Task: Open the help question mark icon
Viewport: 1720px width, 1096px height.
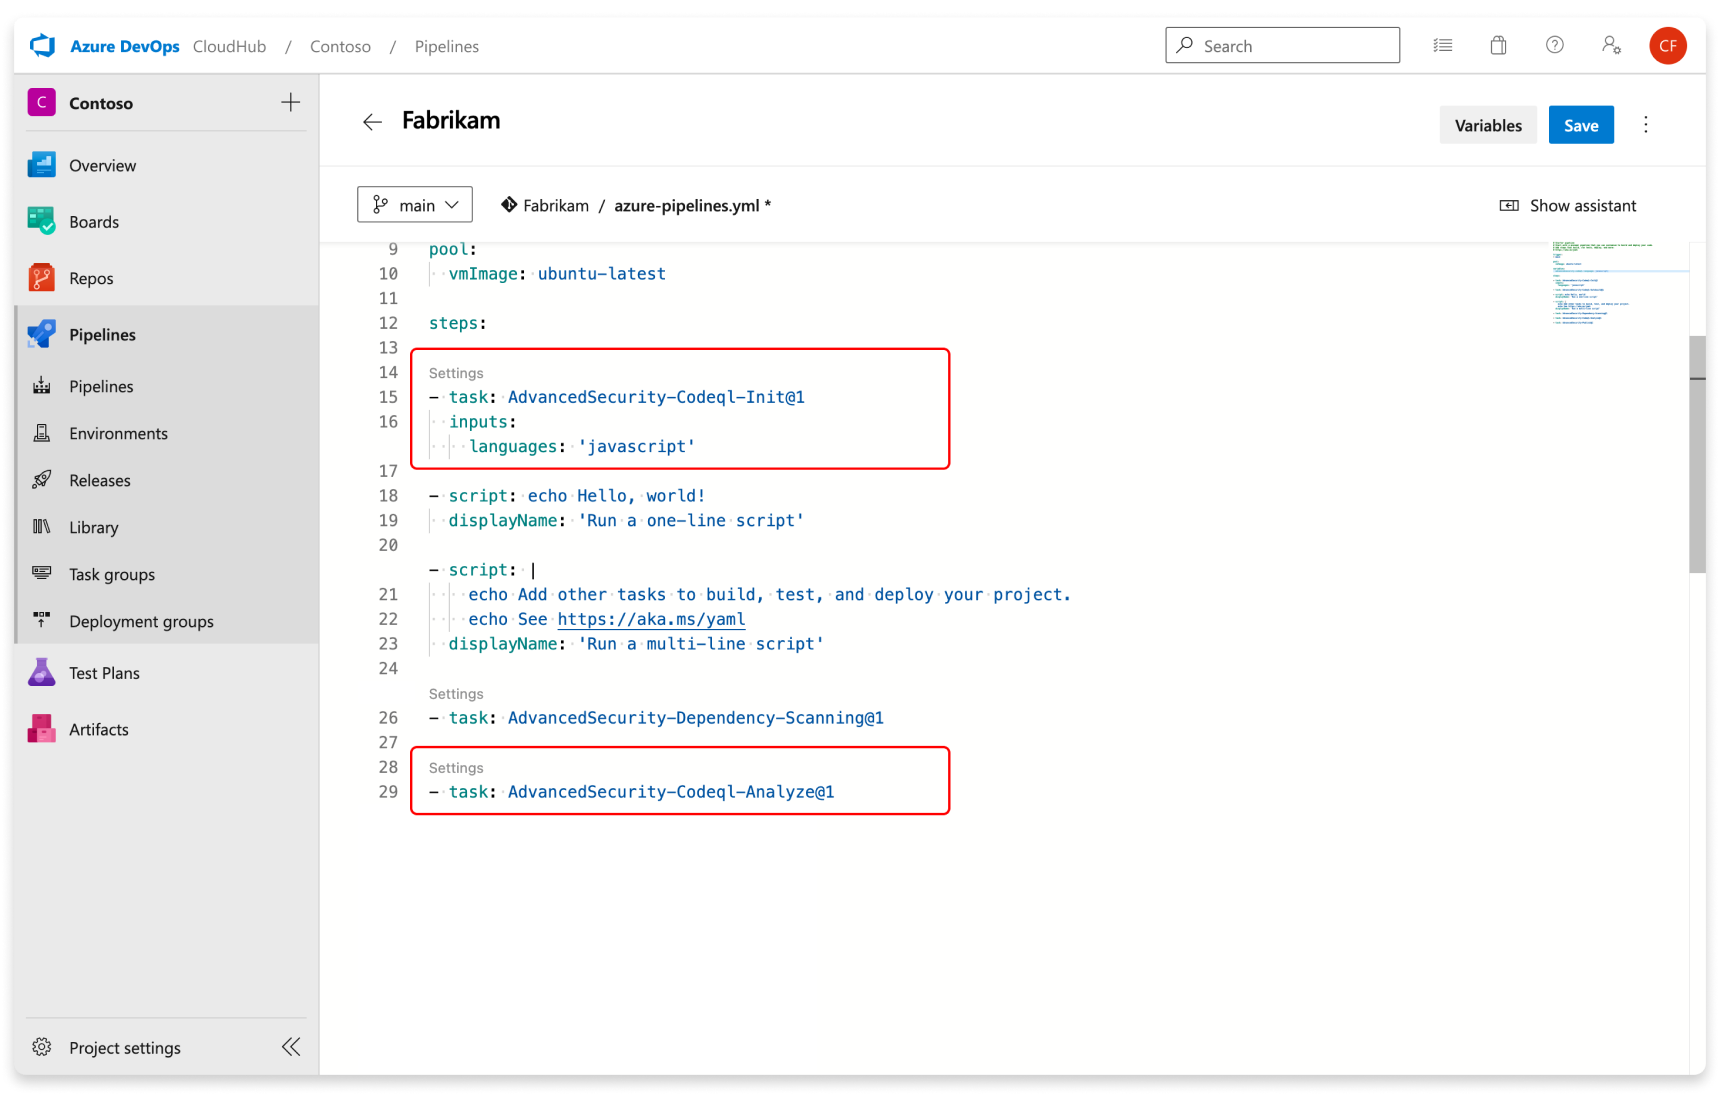Action: [1554, 45]
